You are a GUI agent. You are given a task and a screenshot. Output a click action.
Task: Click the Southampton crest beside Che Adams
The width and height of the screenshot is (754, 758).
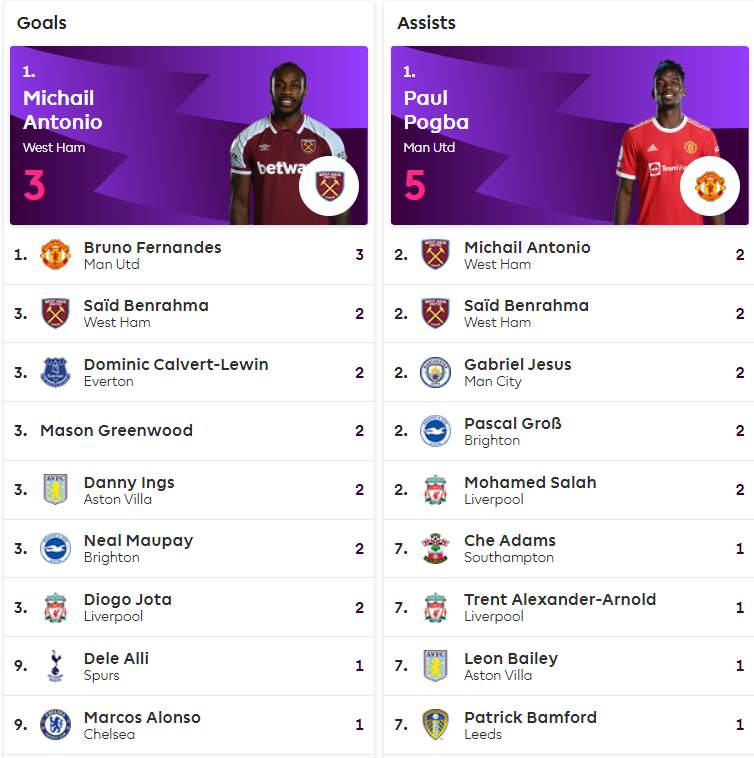[x=435, y=549]
